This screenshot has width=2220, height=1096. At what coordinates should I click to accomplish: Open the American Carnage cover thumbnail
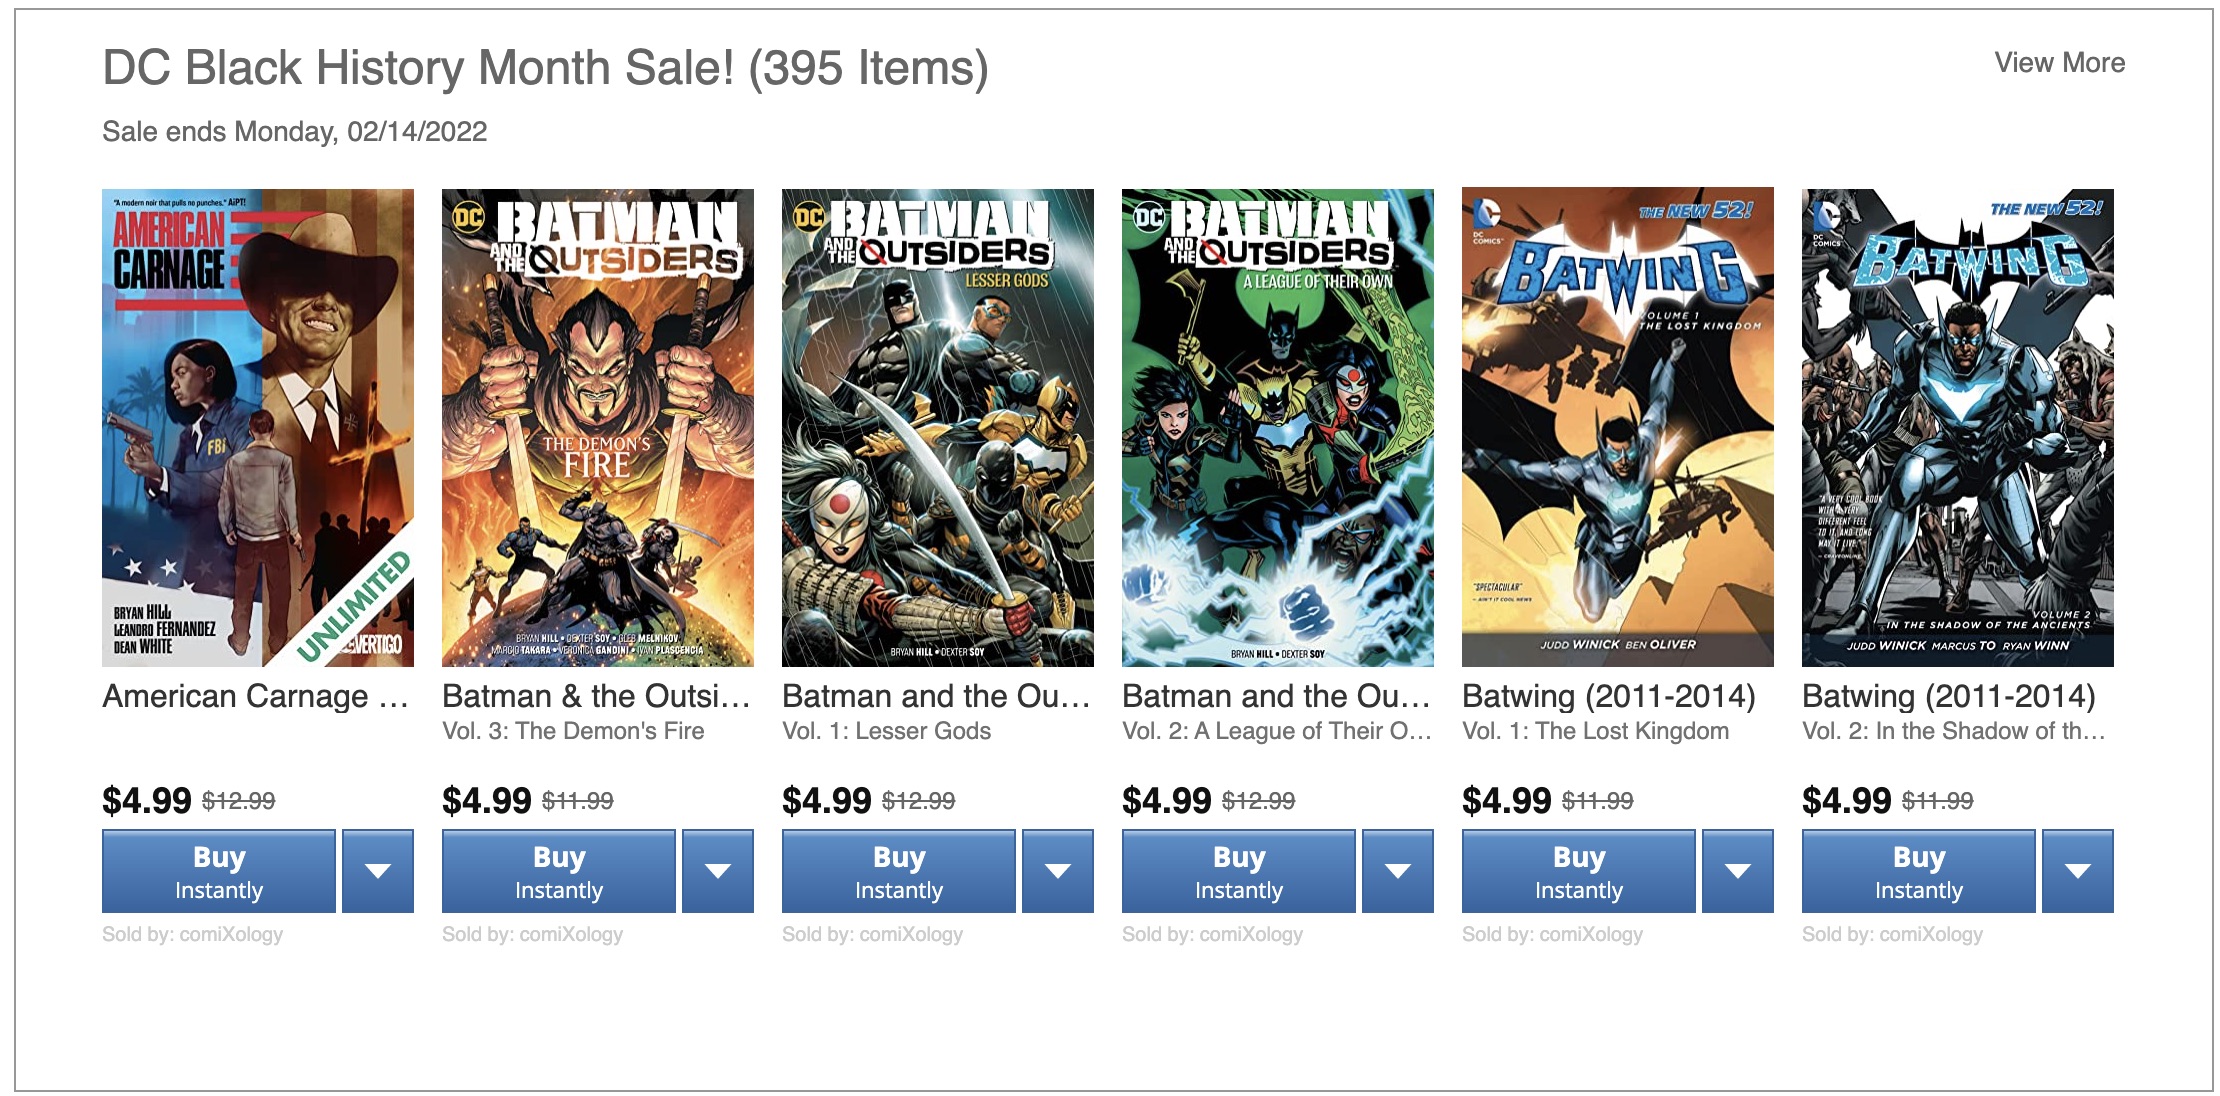tap(258, 428)
